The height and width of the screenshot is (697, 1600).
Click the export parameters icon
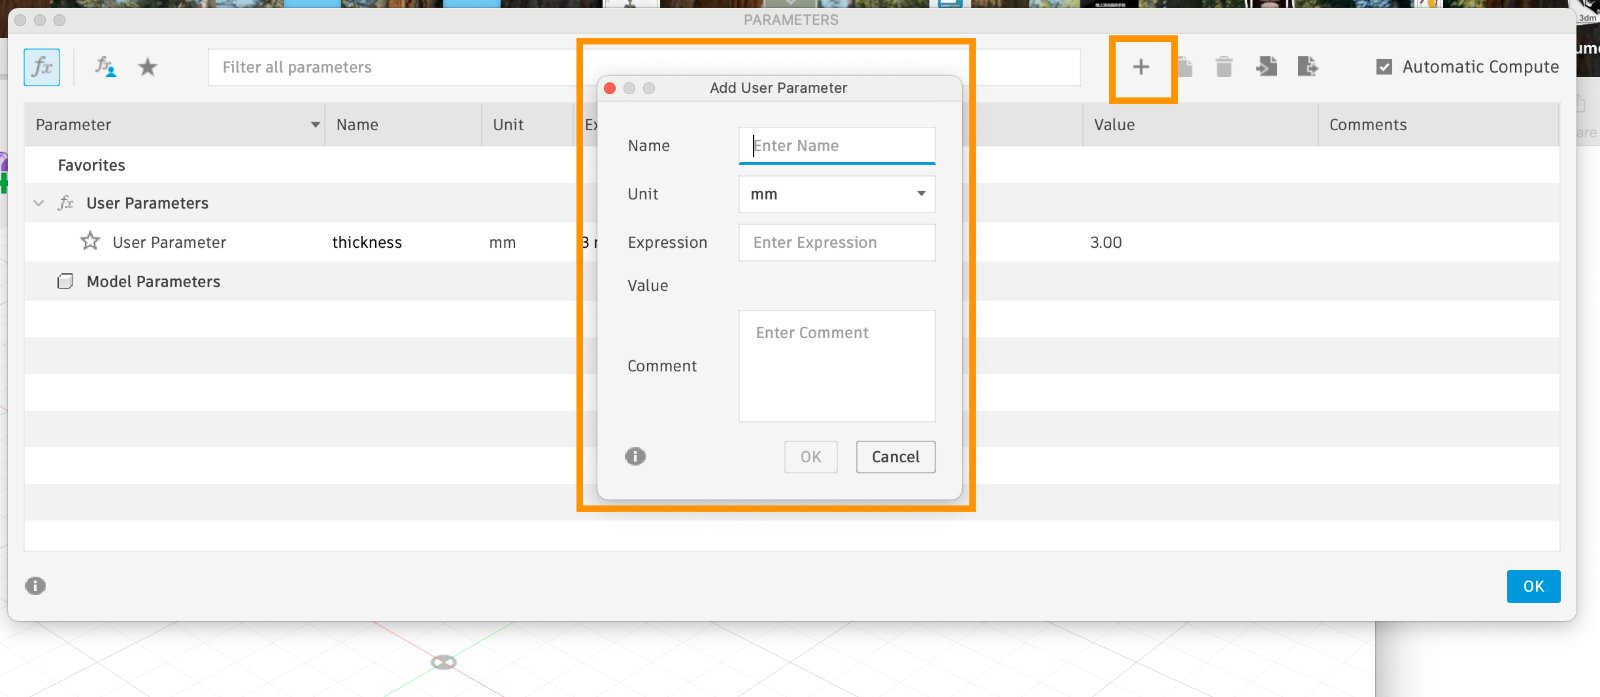[1308, 67]
